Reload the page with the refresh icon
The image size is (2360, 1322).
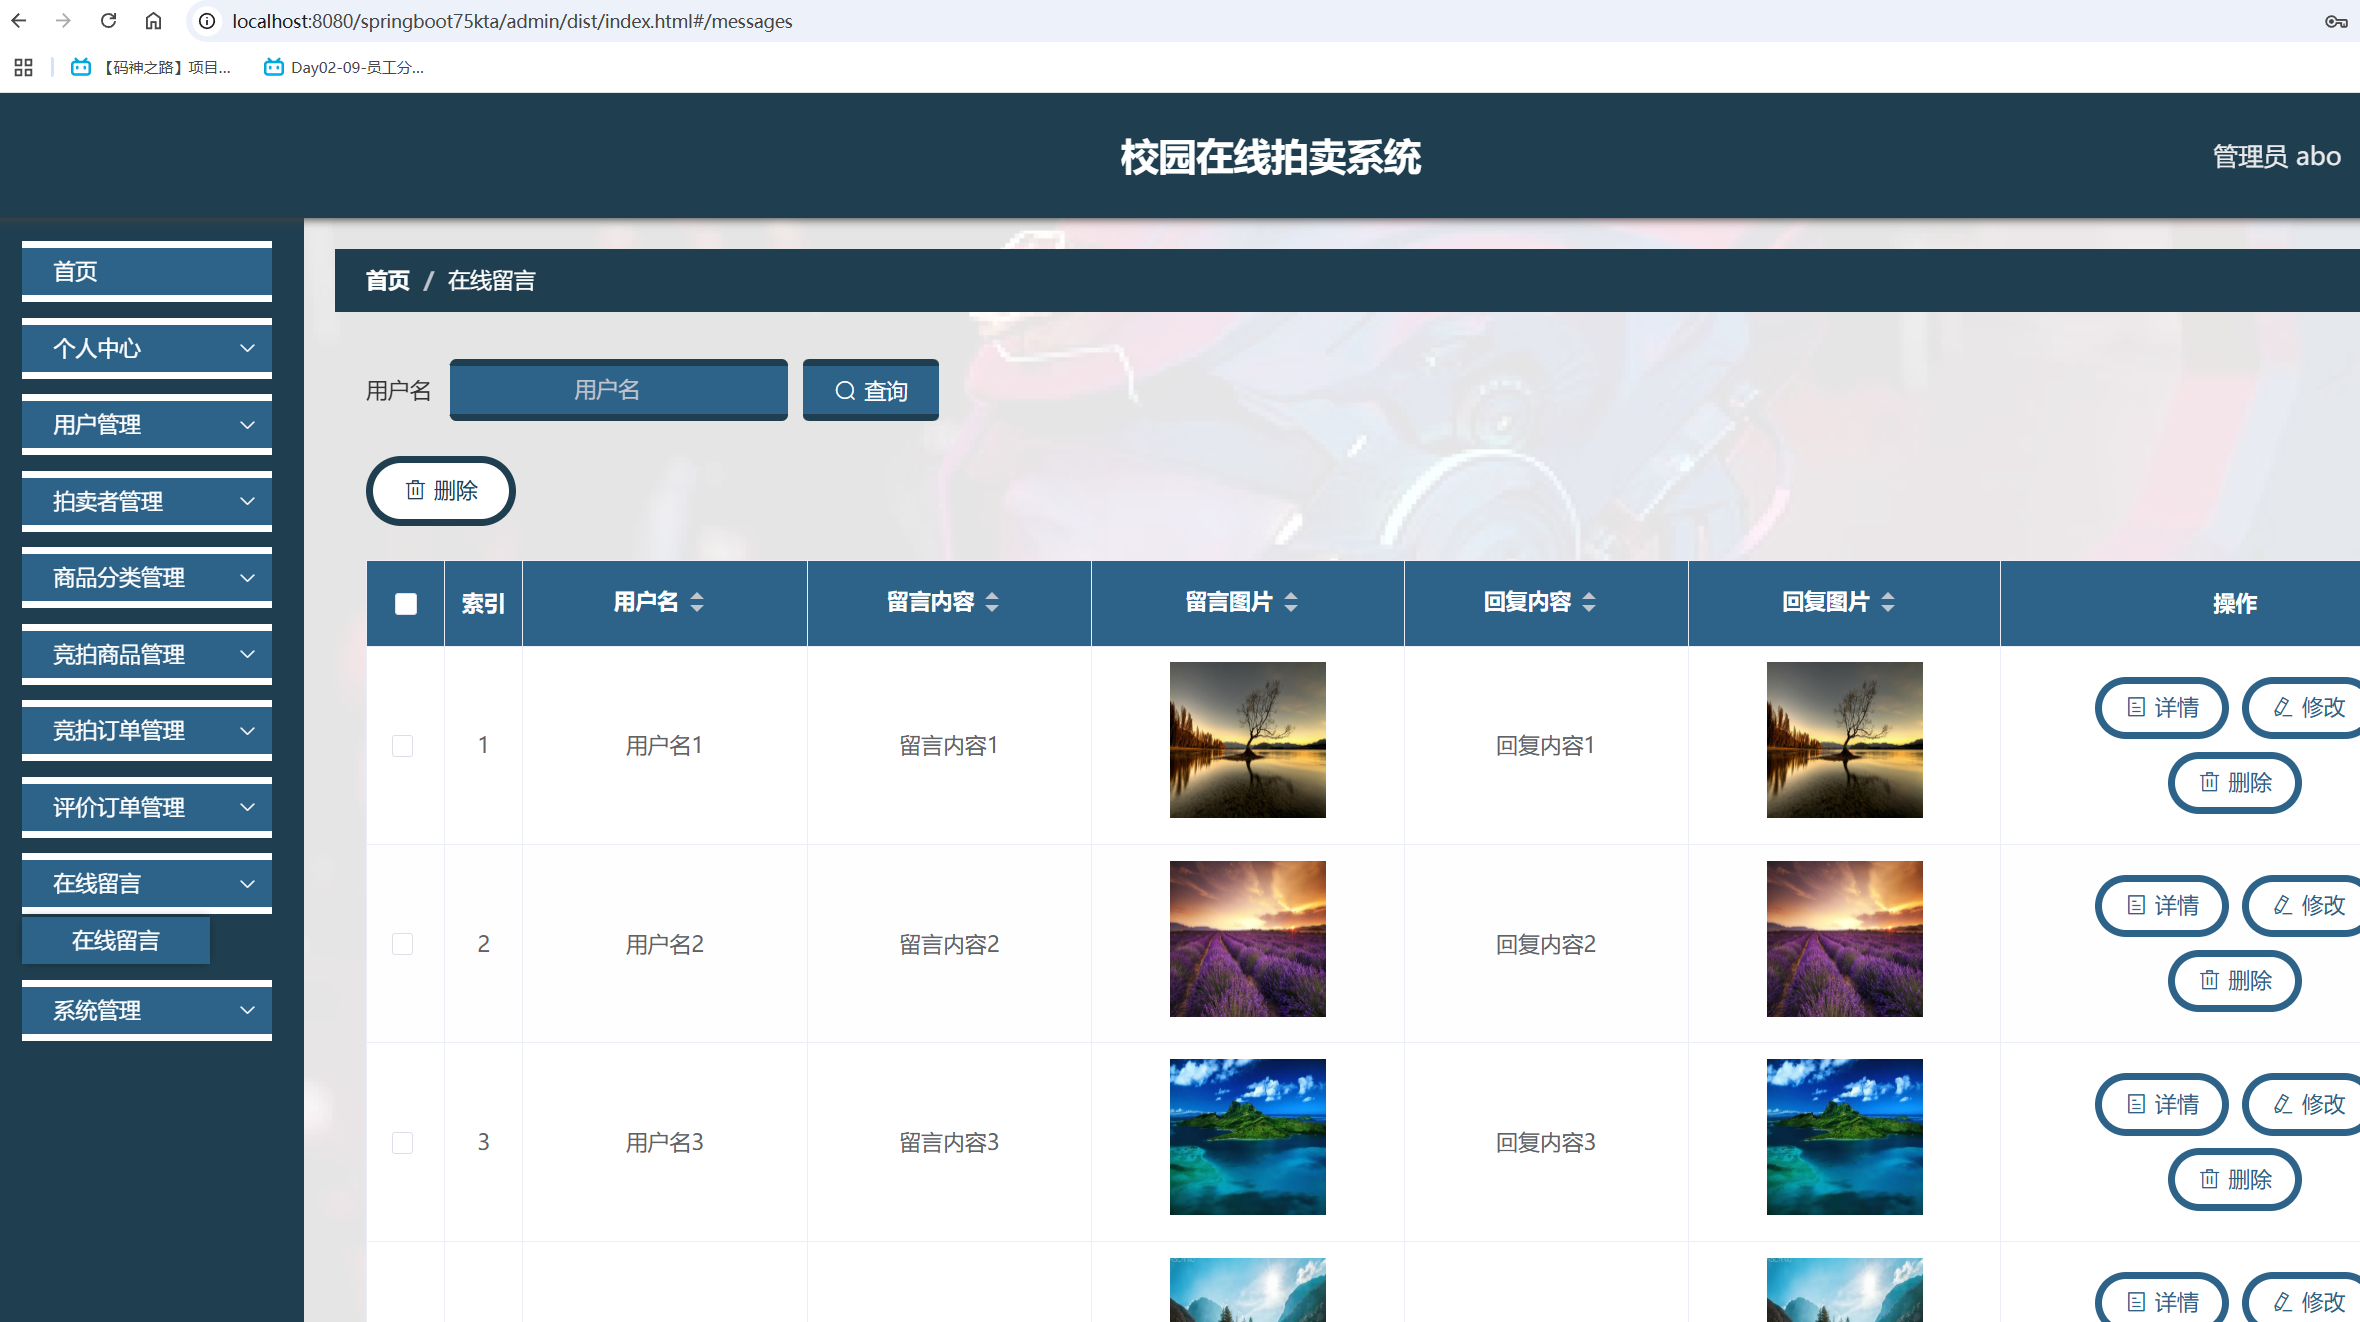(x=108, y=21)
